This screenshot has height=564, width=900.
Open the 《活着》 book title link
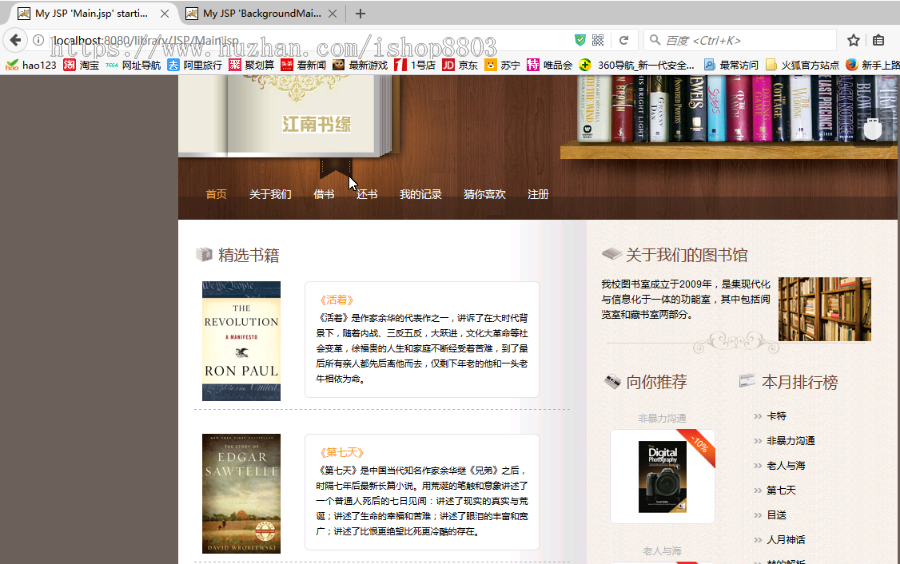tap(336, 299)
